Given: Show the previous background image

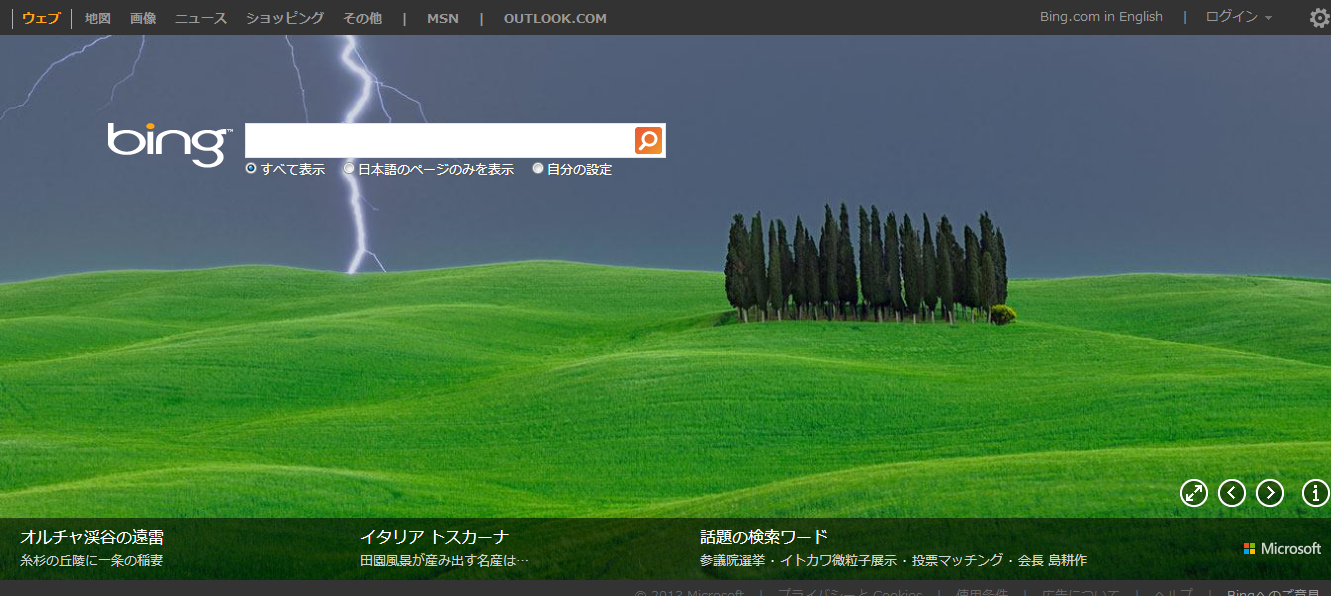Looking at the screenshot, I should click(1232, 493).
